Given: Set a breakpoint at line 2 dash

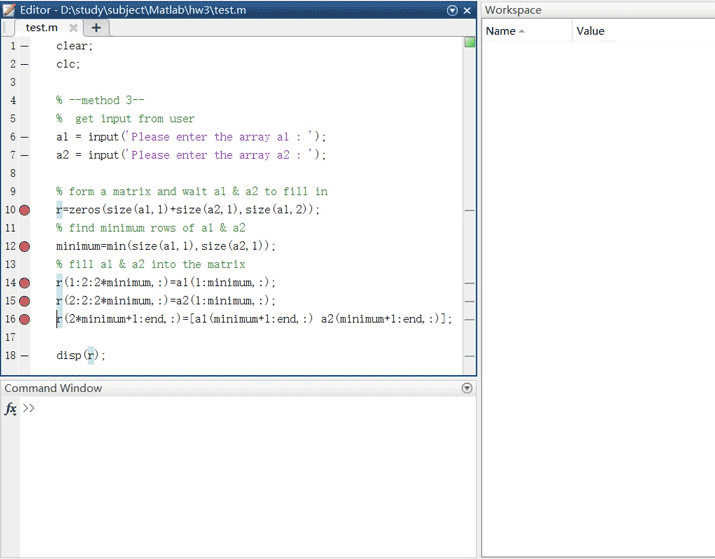Looking at the screenshot, I should pyautogui.click(x=25, y=64).
